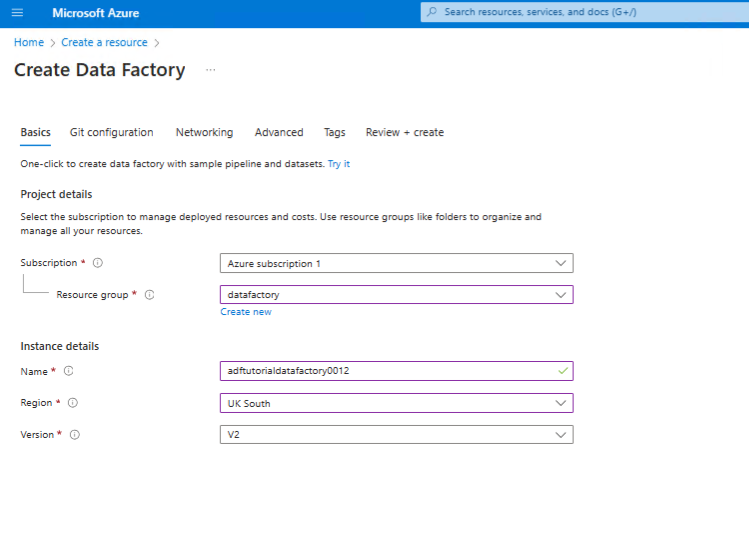
Task: Click the Home breadcrumb link
Action: click(x=29, y=43)
